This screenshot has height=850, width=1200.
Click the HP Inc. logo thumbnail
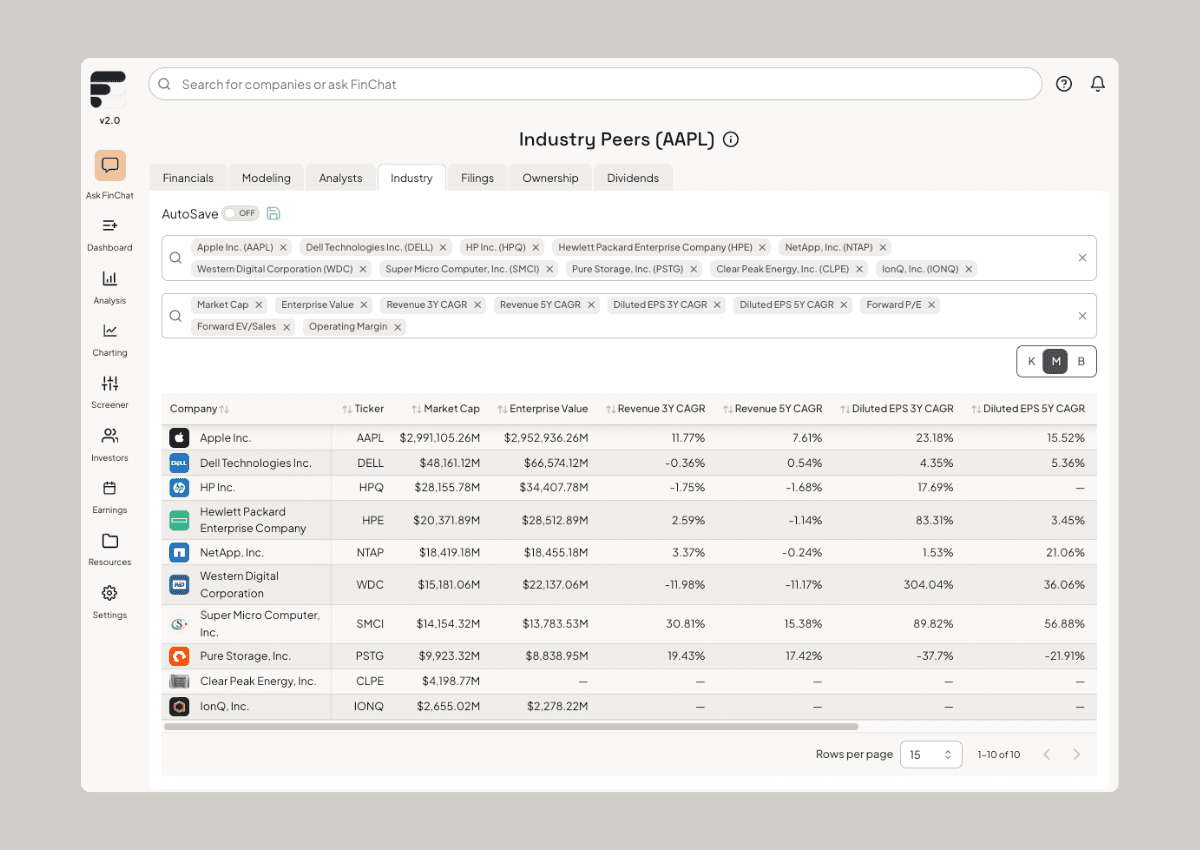(x=179, y=488)
